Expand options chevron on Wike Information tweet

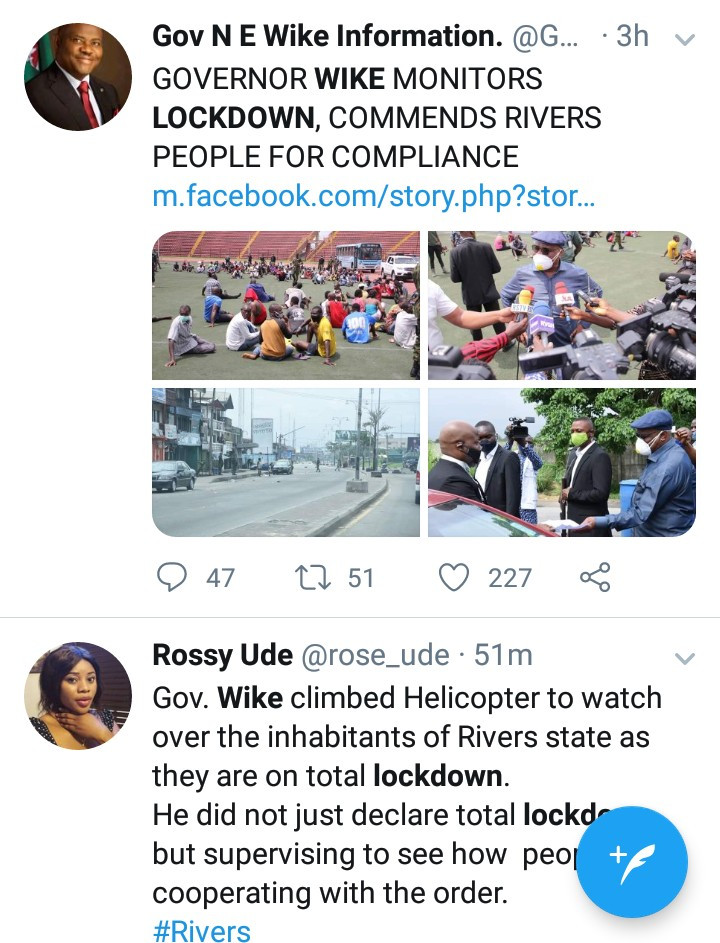click(685, 41)
